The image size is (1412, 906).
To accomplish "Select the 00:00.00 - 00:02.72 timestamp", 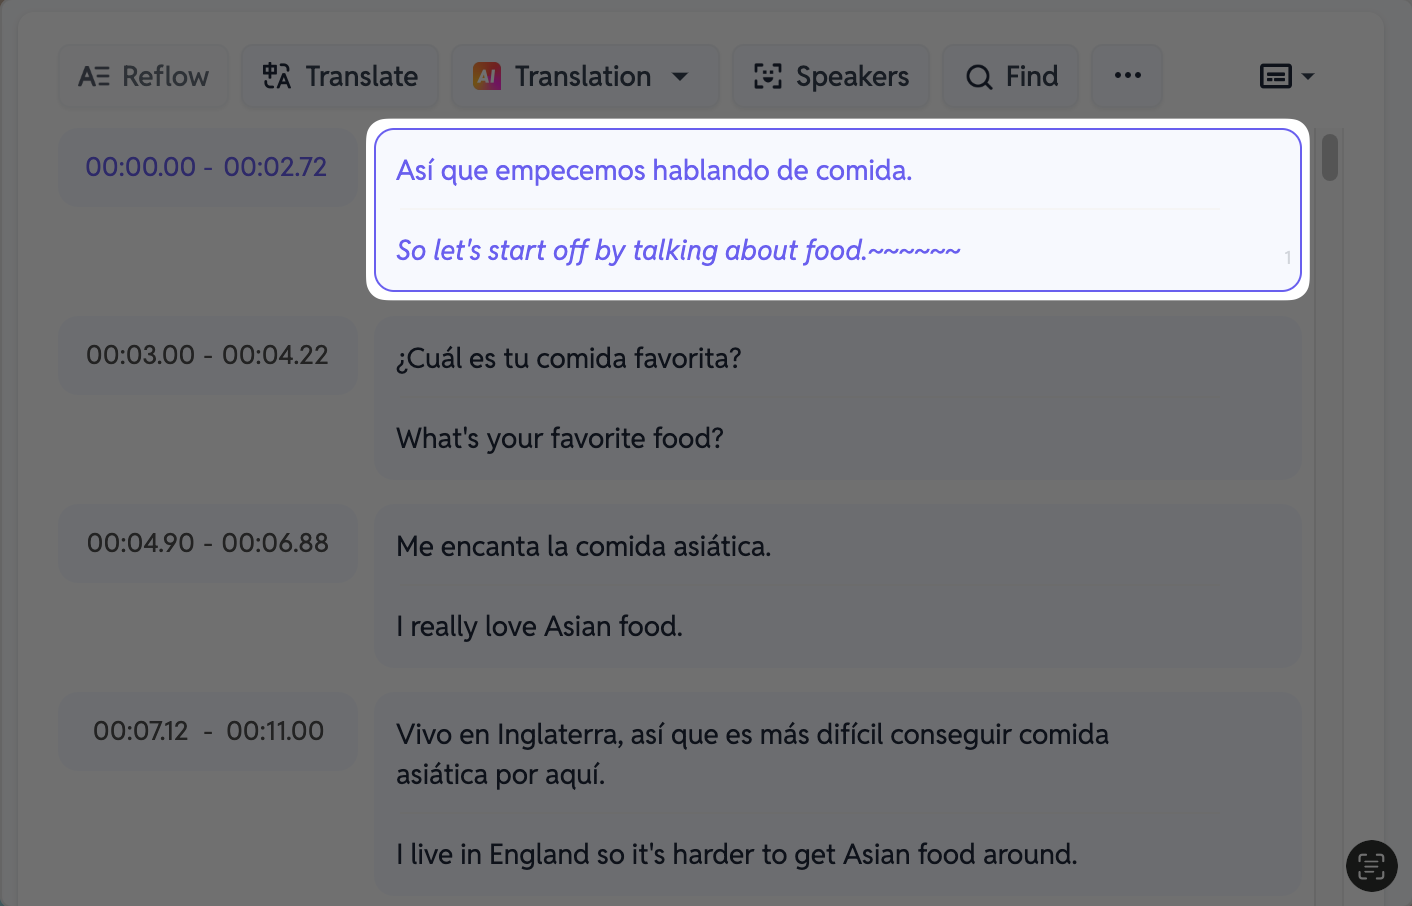I will click(x=207, y=167).
